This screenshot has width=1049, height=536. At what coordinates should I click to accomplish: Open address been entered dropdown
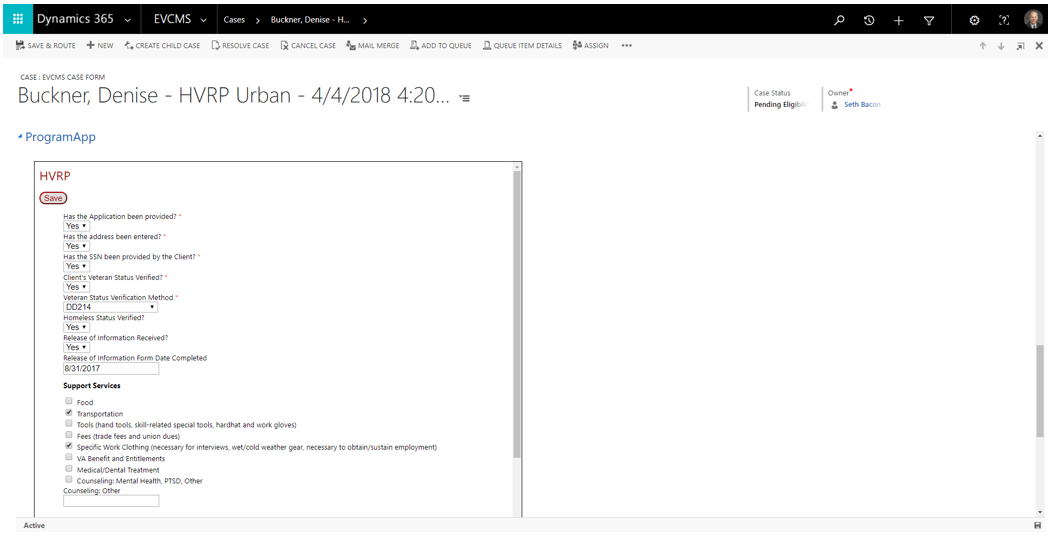[76, 246]
